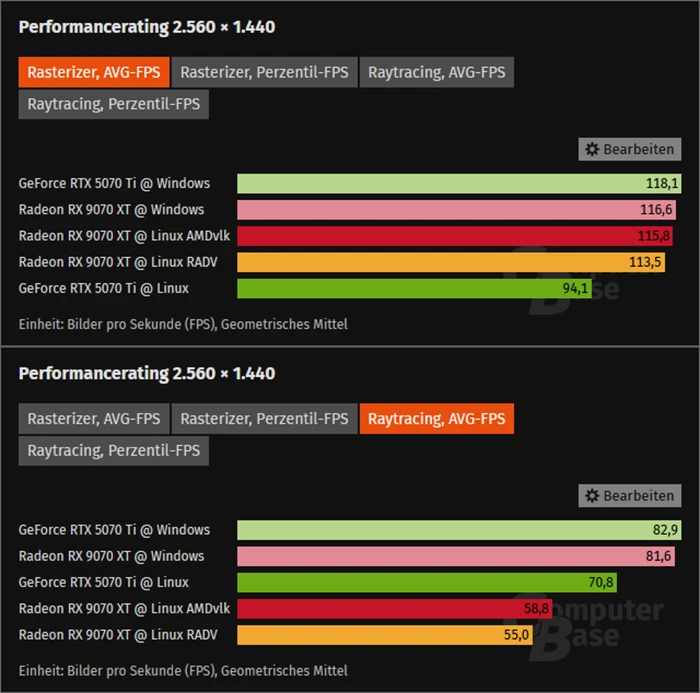This screenshot has width=700, height=693.
Task: Click the Einheit footnote under the bottom chart
Action: coord(183,671)
